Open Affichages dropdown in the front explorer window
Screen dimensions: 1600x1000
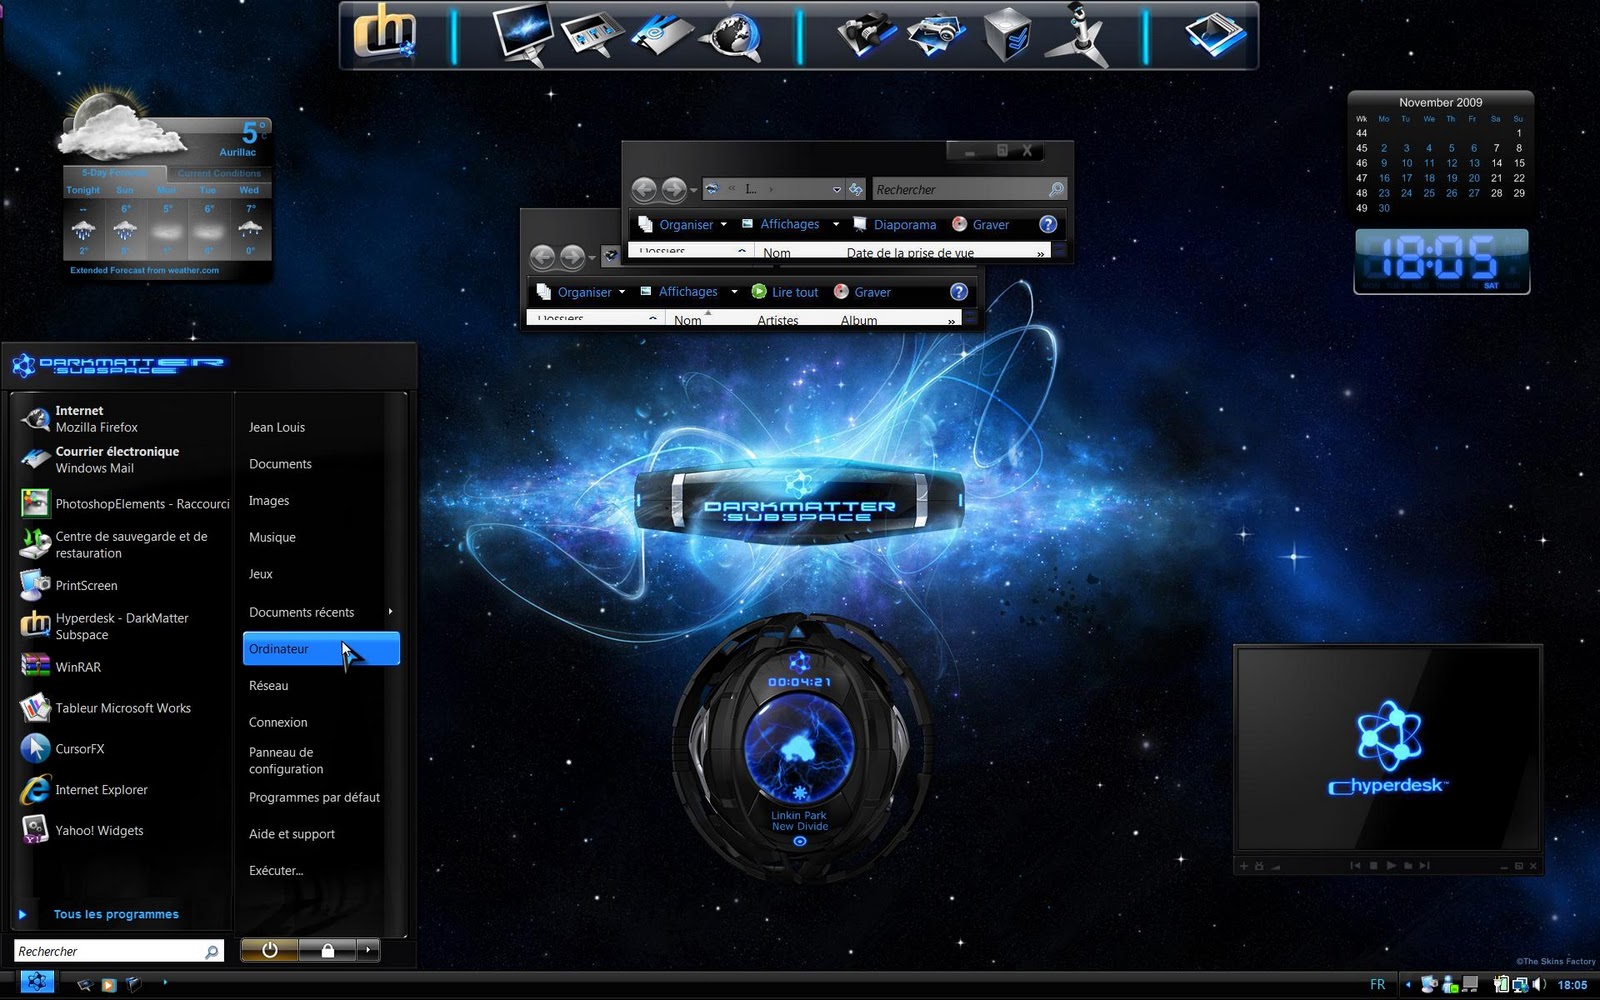point(688,291)
